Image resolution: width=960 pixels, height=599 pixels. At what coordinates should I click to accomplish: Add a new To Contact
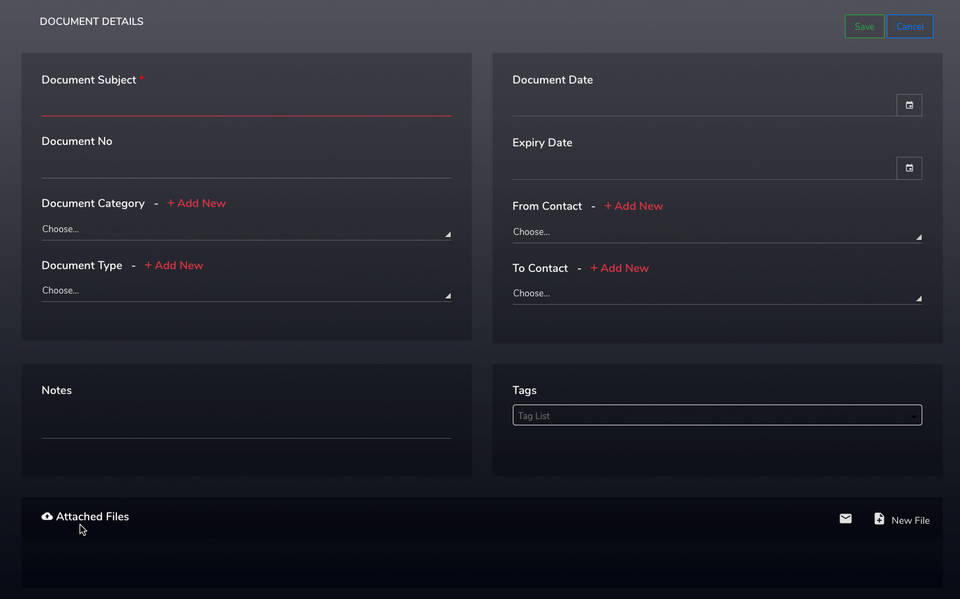pyautogui.click(x=619, y=268)
